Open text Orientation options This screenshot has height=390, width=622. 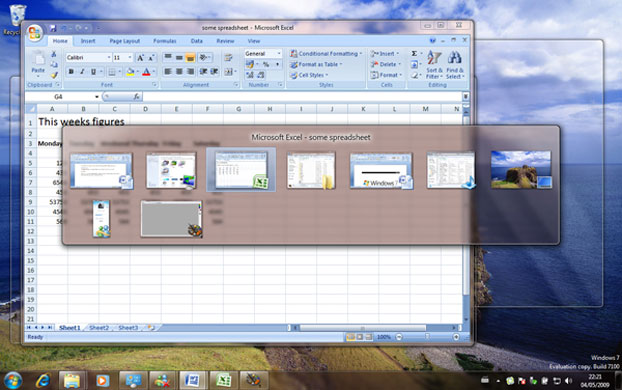click(x=204, y=58)
